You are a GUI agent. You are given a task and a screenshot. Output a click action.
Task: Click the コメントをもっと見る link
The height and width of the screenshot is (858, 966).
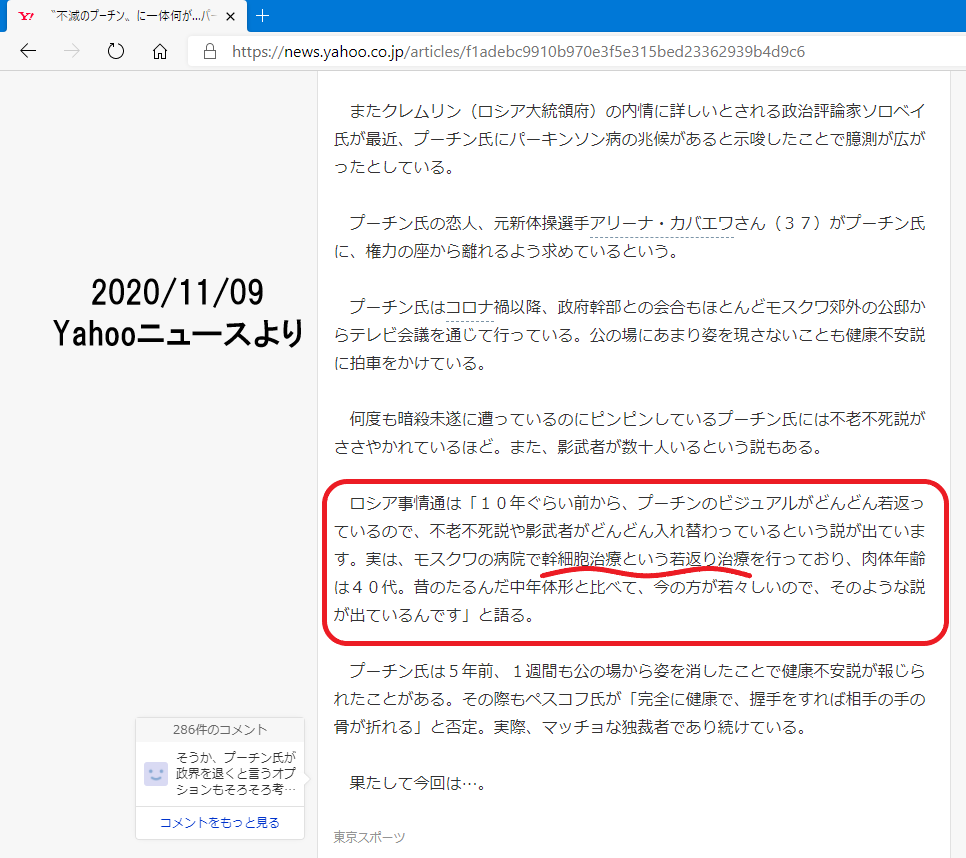point(220,822)
